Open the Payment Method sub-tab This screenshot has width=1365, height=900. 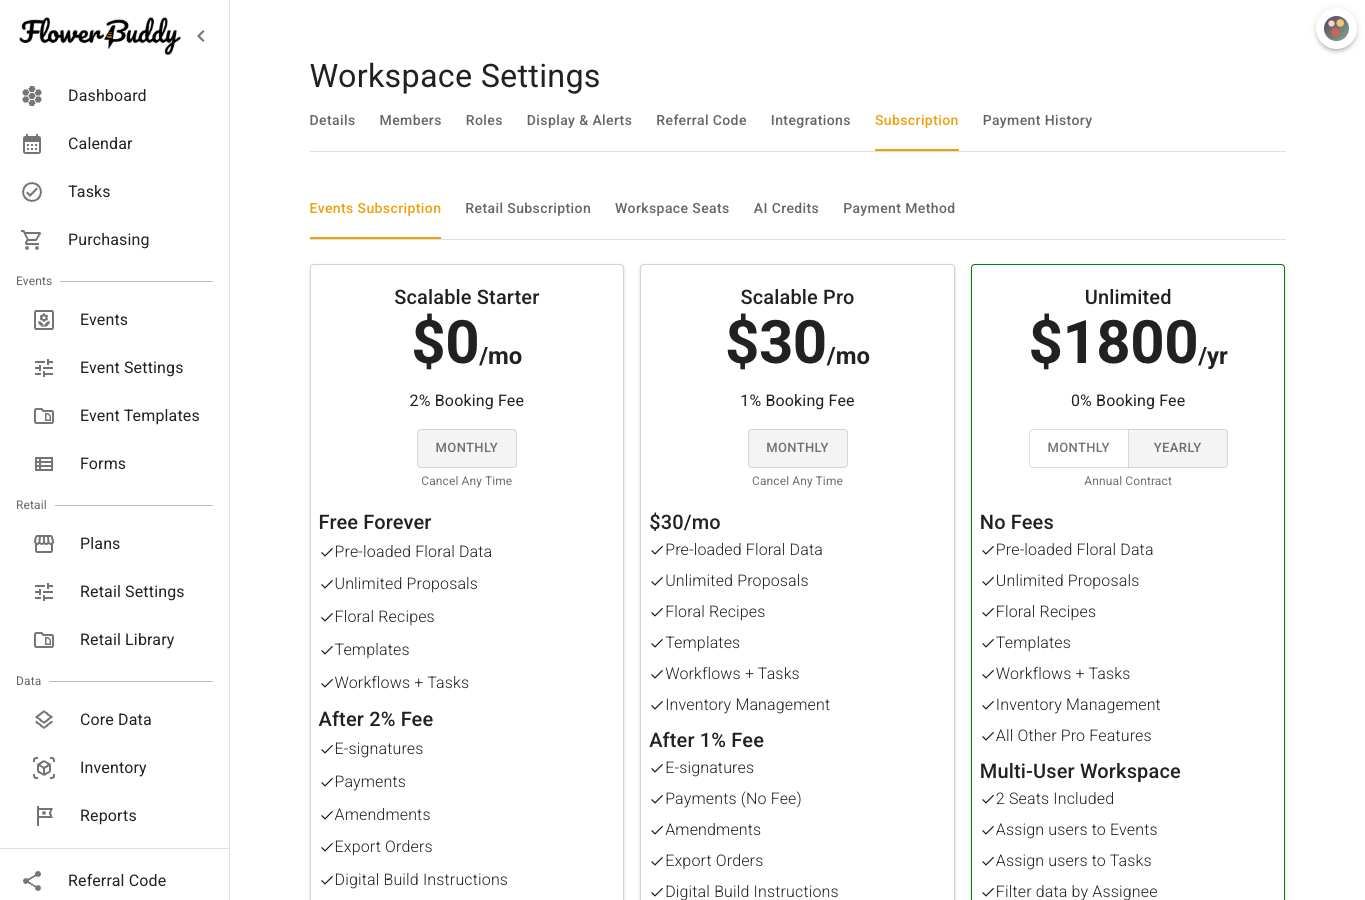(899, 209)
